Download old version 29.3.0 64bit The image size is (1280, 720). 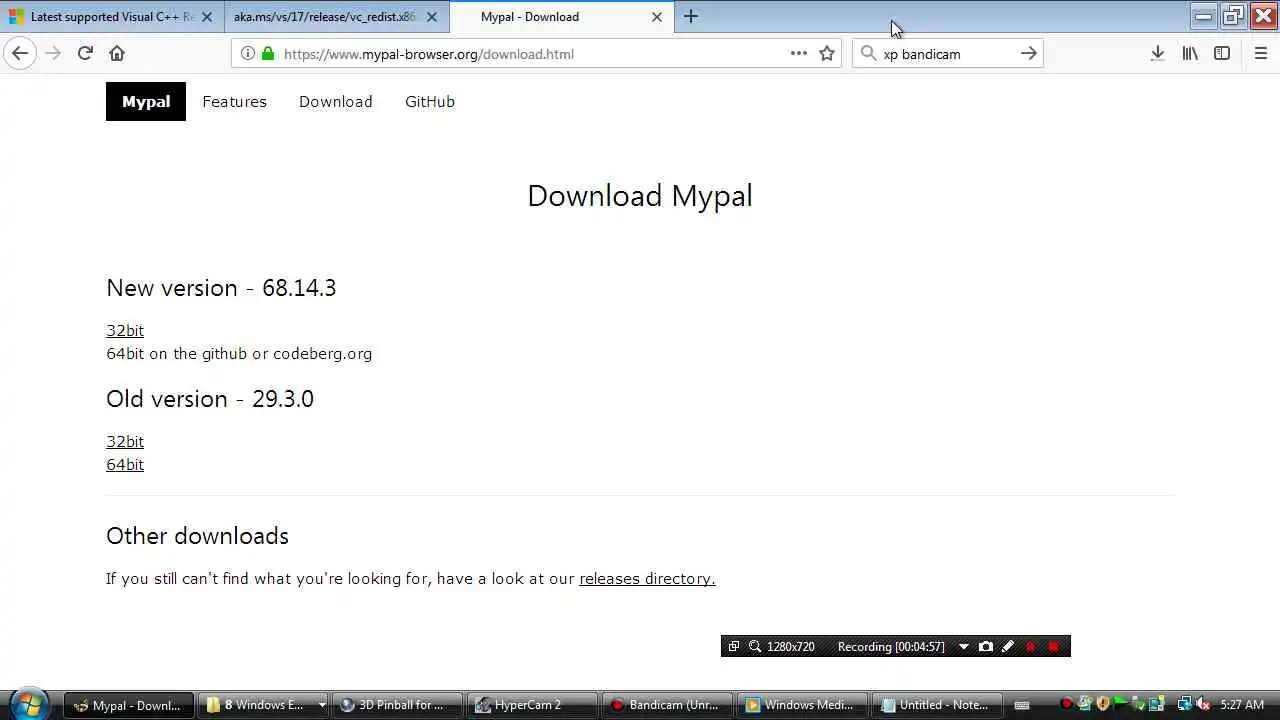125,464
